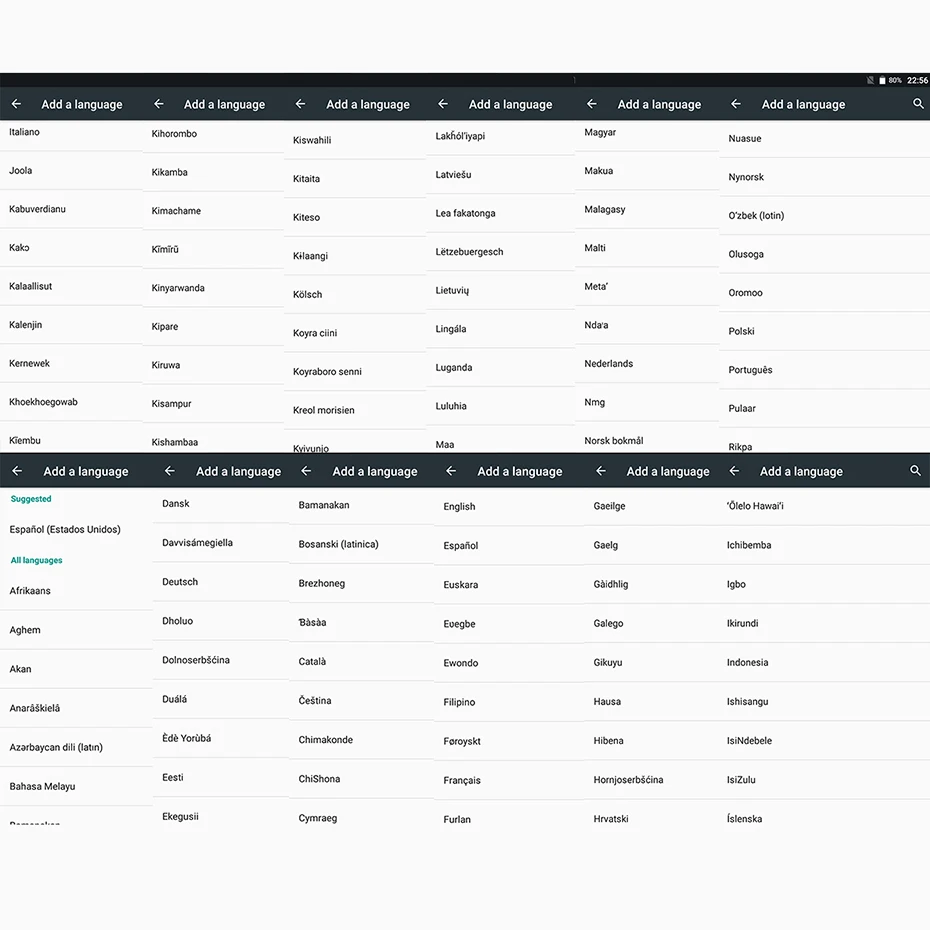Open search using the top-right magnifier icon
Image resolution: width=930 pixels, height=930 pixels.
tap(918, 104)
